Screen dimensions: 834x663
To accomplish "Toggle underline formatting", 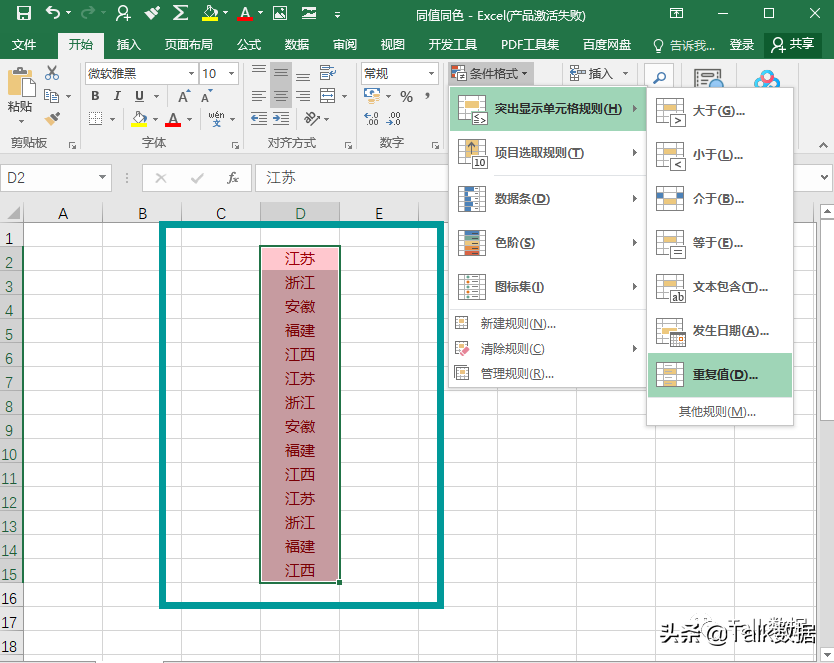I will coord(139,96).
